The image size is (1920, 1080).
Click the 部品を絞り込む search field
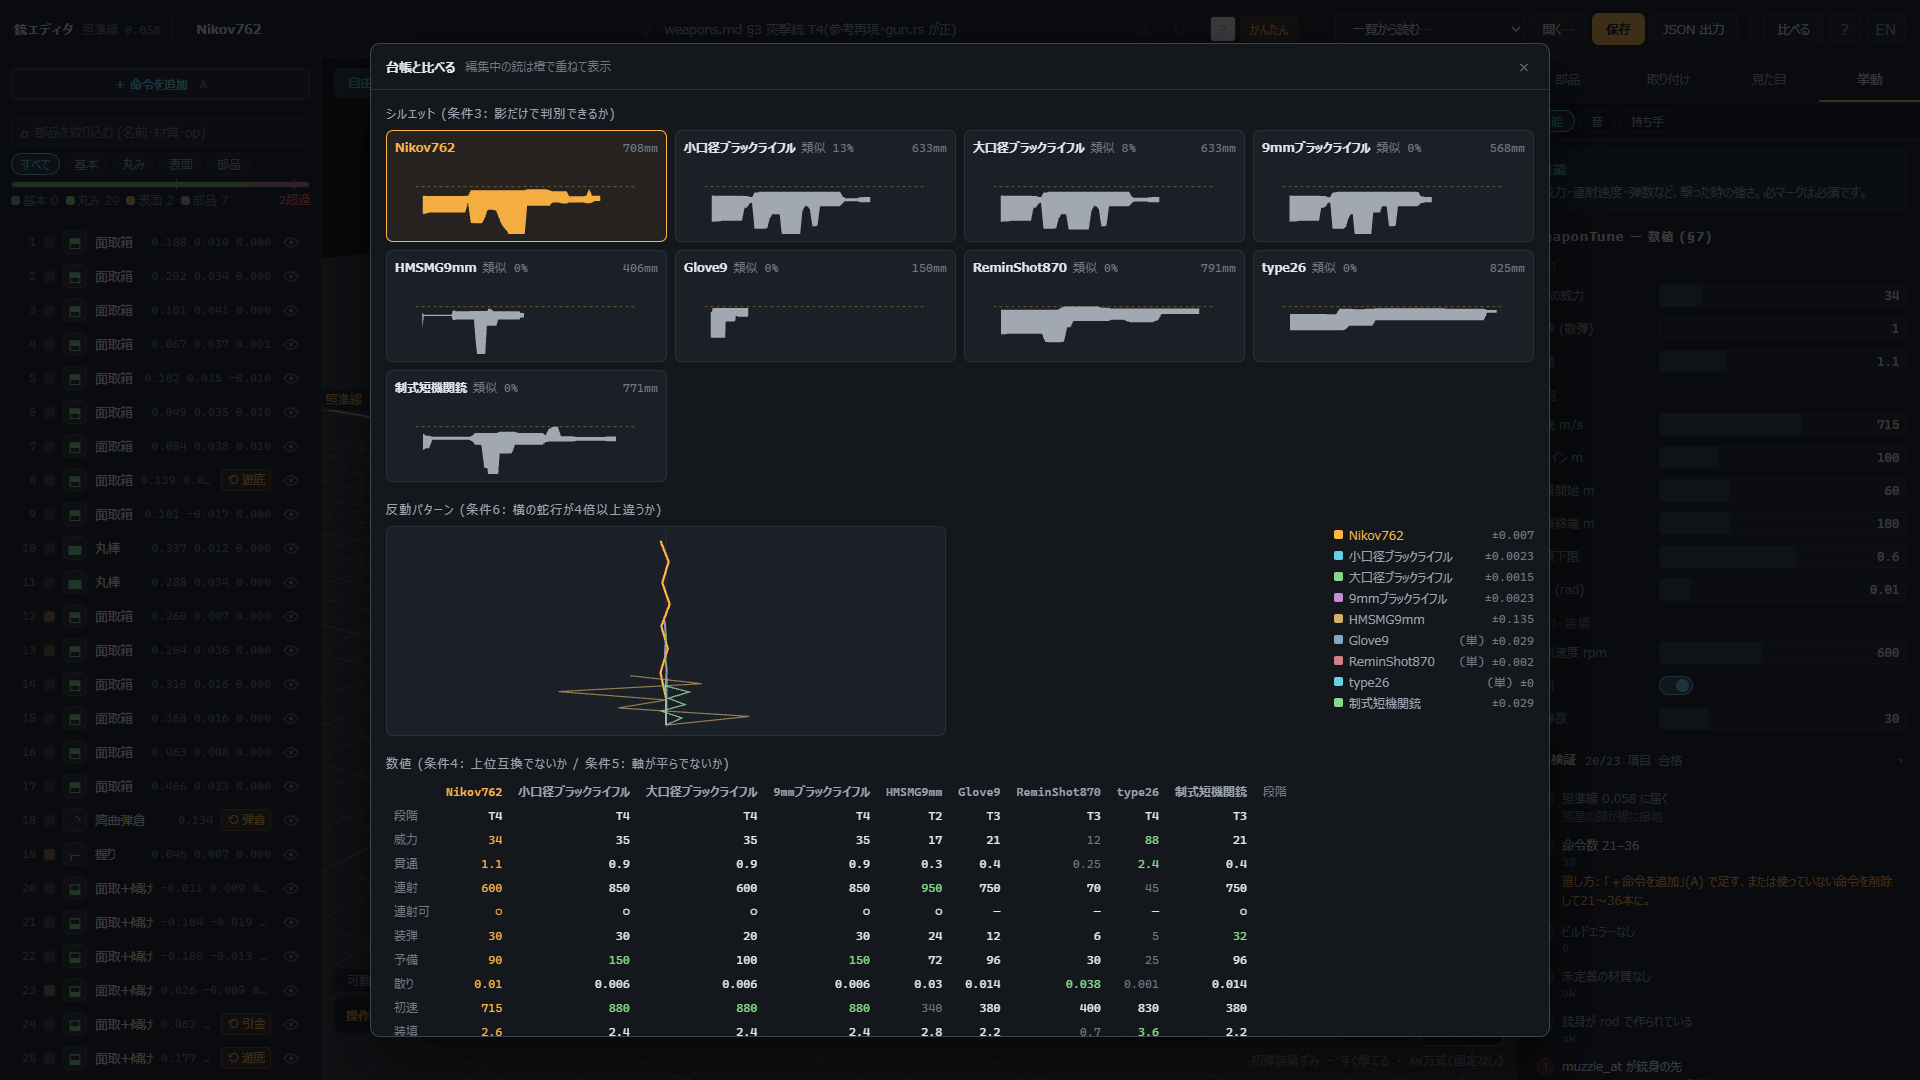160,132
